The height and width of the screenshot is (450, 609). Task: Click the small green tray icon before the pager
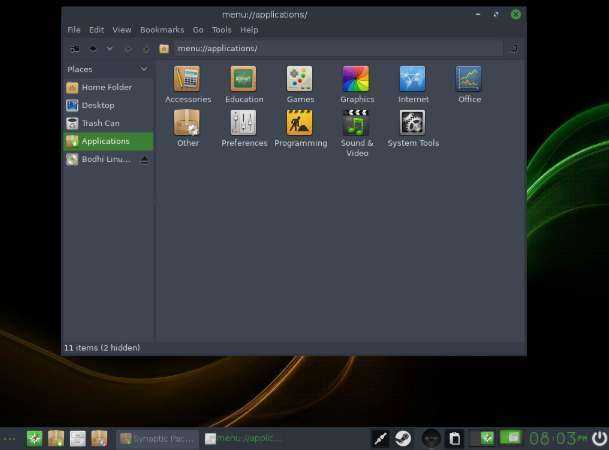pos(487,438)
